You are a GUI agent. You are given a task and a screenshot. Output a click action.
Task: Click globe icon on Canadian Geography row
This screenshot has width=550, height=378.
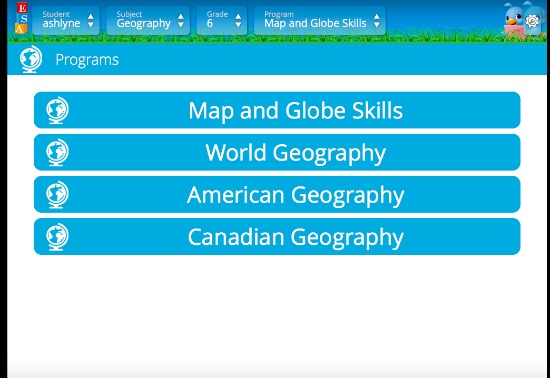click(57, 237)
